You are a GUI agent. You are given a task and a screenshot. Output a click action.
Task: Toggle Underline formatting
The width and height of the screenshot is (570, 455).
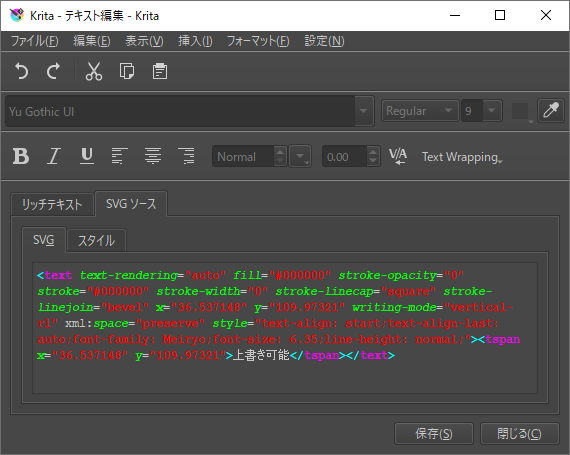pos(87,156)
